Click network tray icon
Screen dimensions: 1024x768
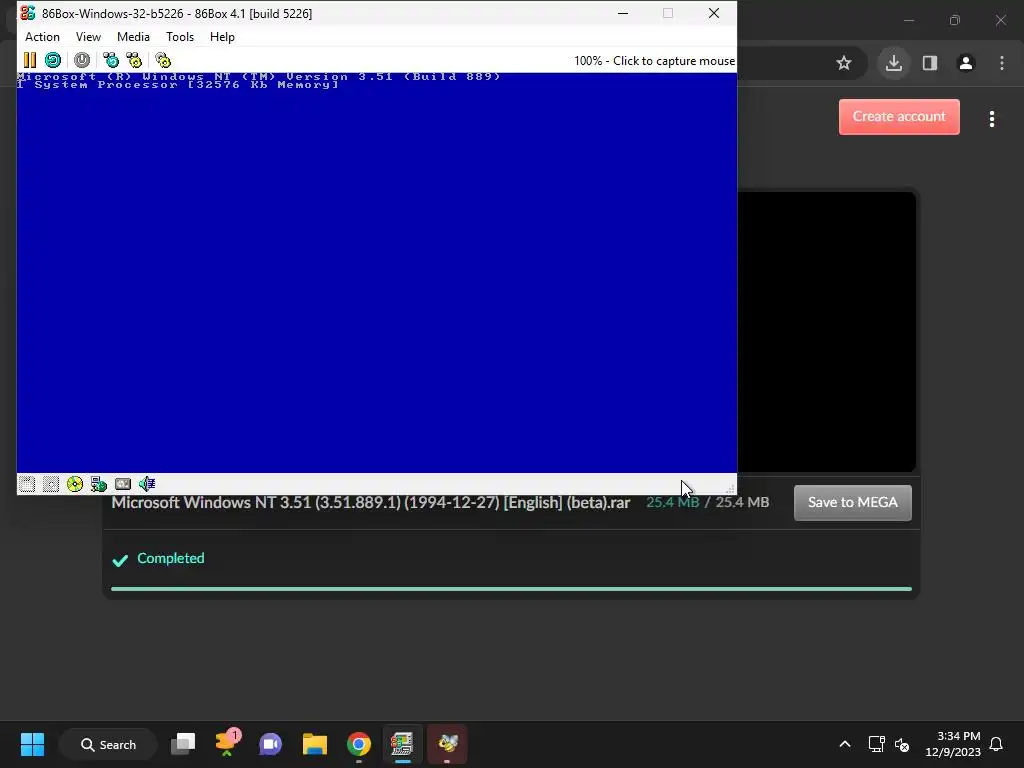[x=876, y=744]
